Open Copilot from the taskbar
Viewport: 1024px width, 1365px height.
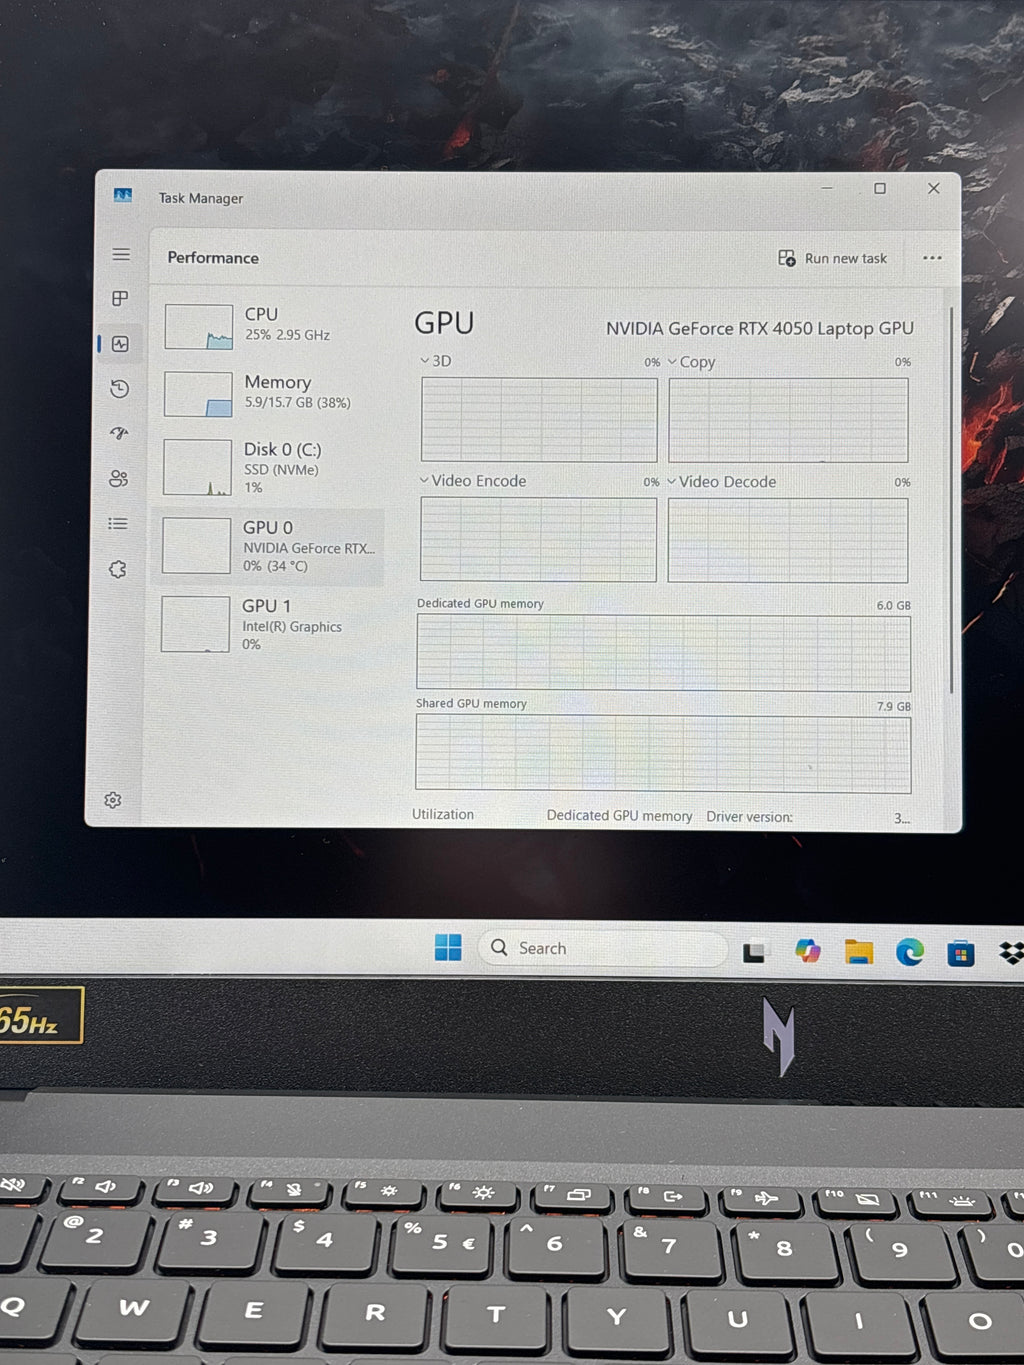point(807,951)
